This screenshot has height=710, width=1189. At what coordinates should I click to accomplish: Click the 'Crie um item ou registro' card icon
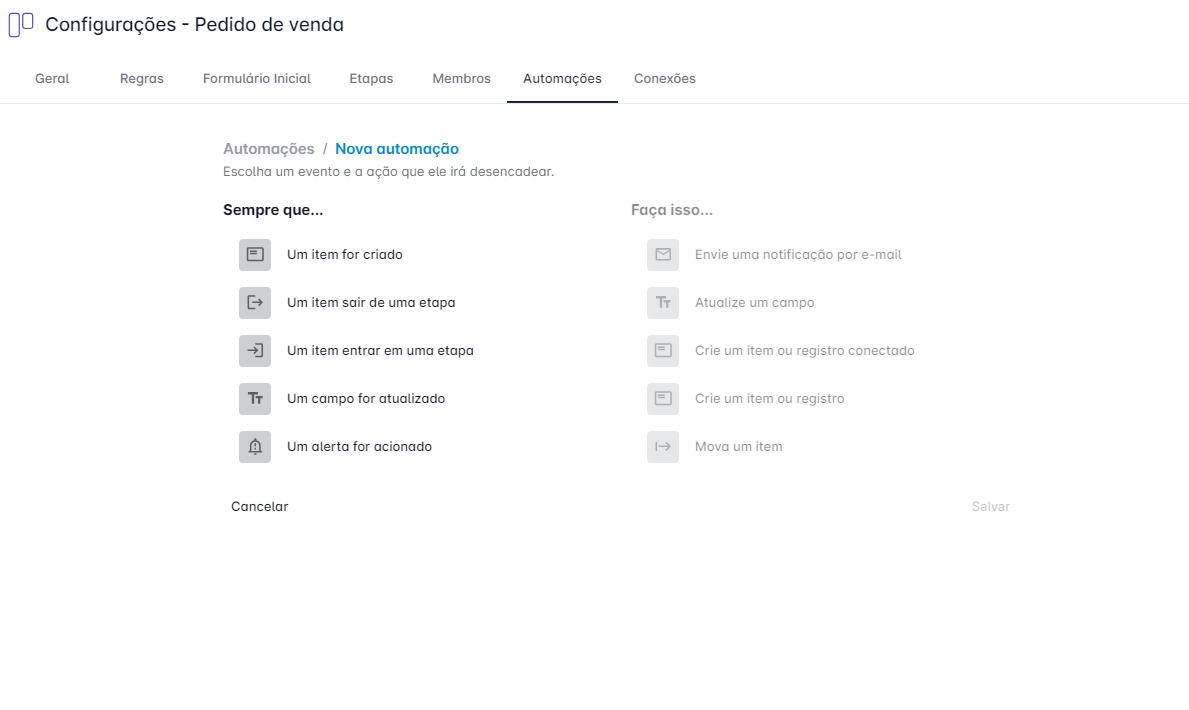[663, 399]
